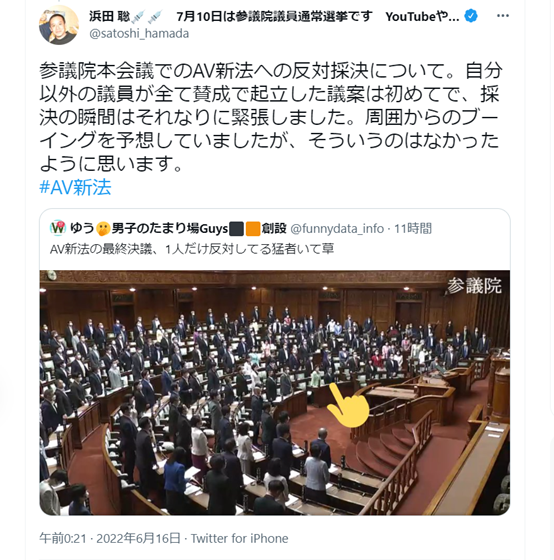The width and height of the screenshot is (554, 560).
Task: Open the three-dot more options menu
Action: [503, 16]
